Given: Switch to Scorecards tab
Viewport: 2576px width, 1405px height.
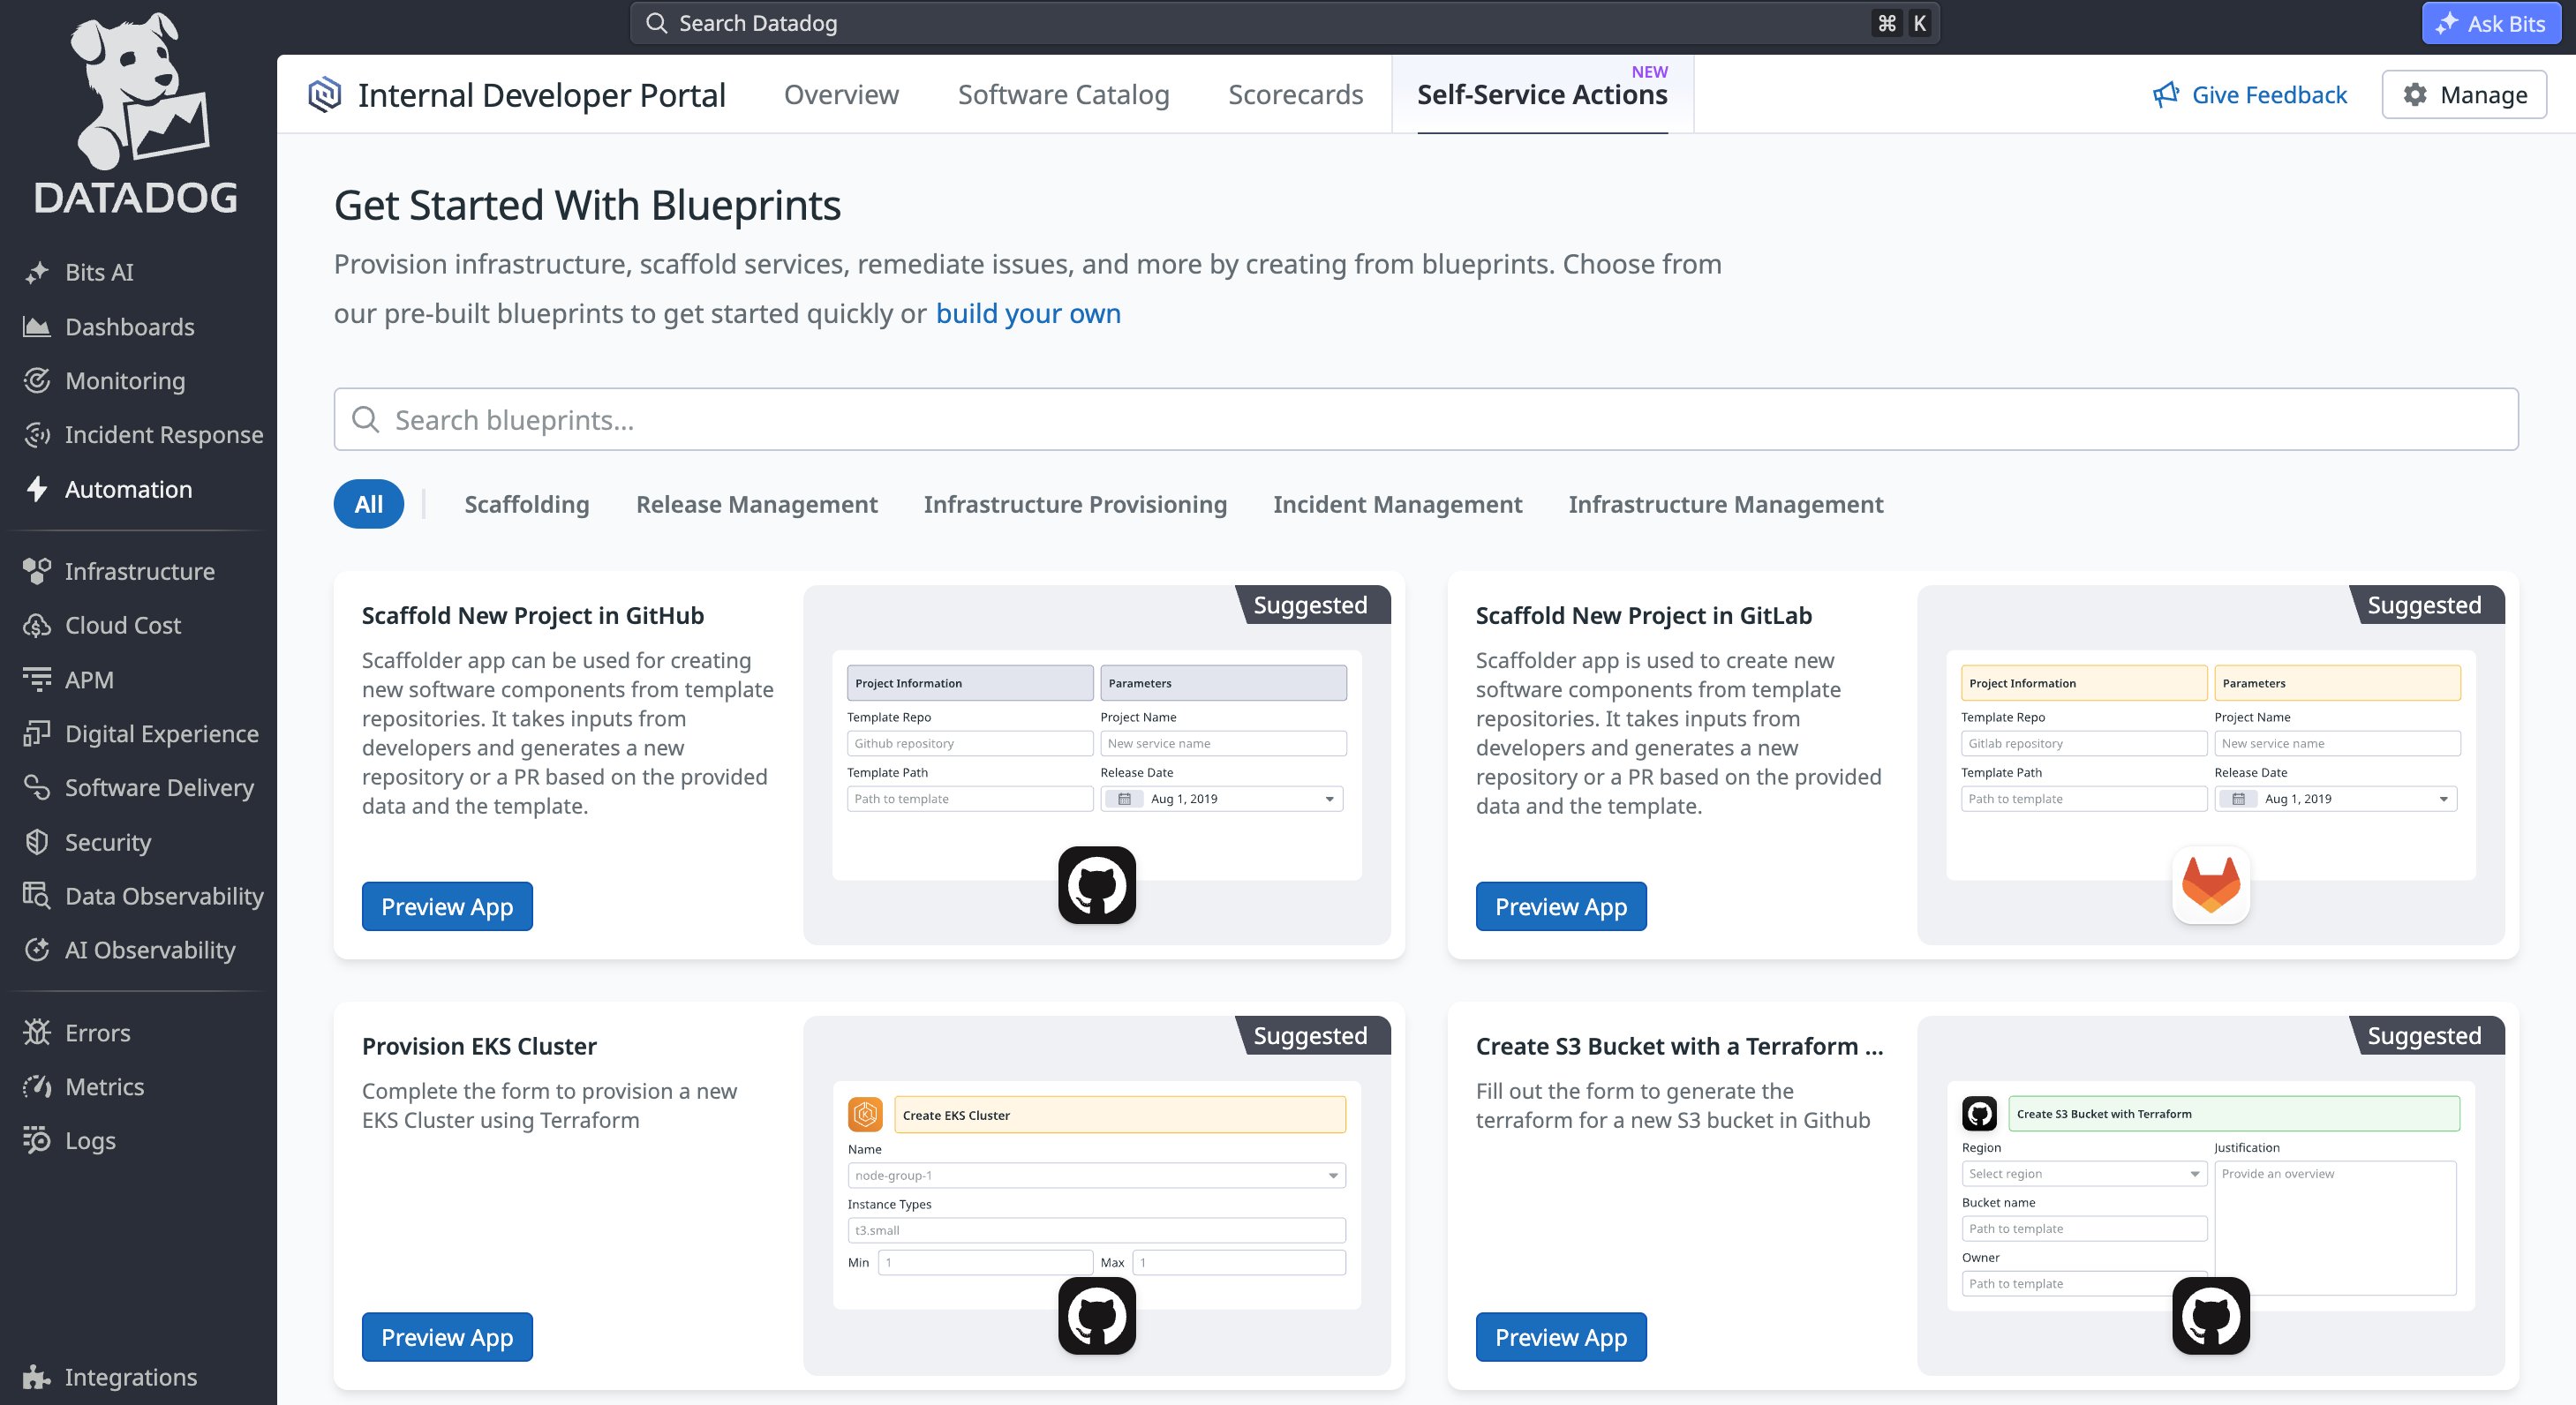Looking at the screenshot, I should pyautogui.click(x=1295, y=95).
